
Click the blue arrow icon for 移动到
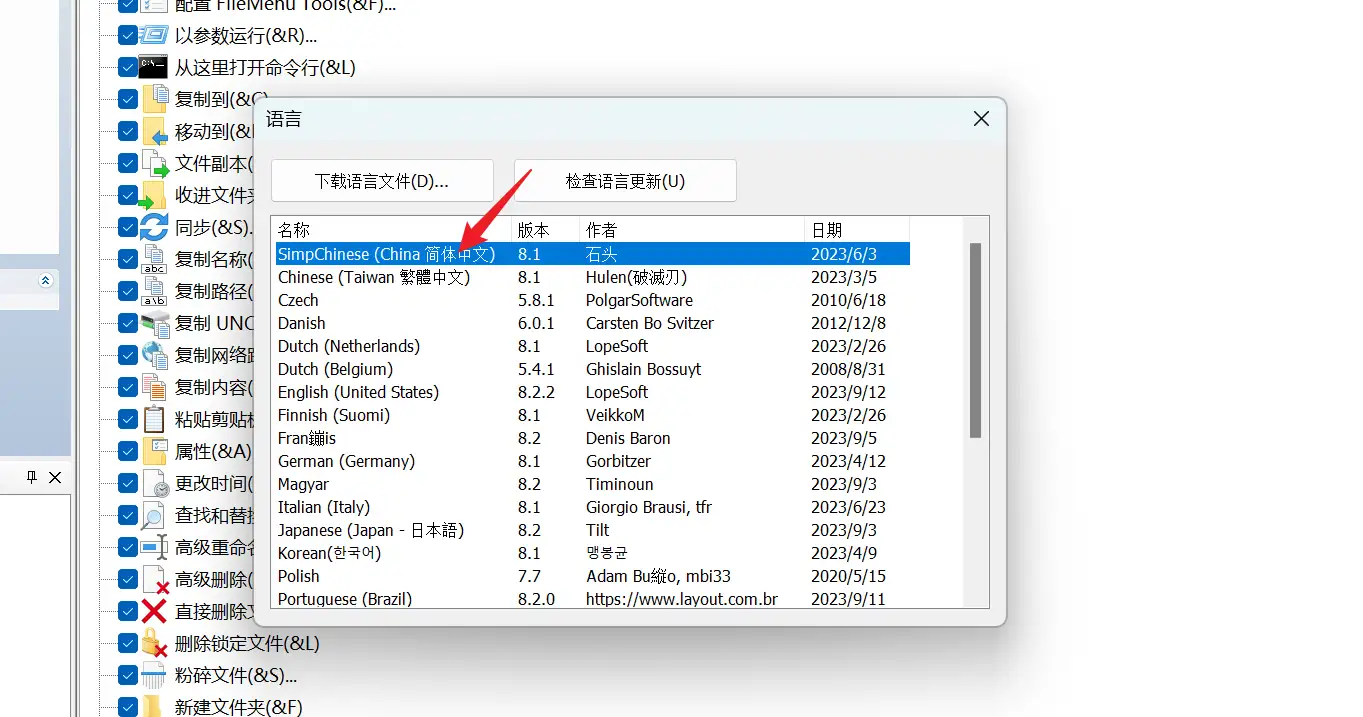(153, 130)
